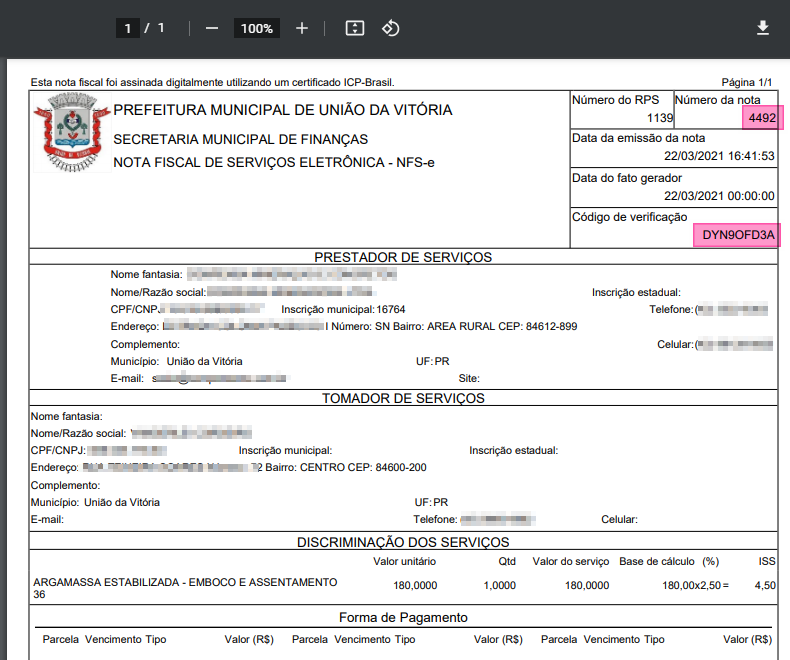Download the PDF file
The image size is (790, 660).
(x=763, y=28)
